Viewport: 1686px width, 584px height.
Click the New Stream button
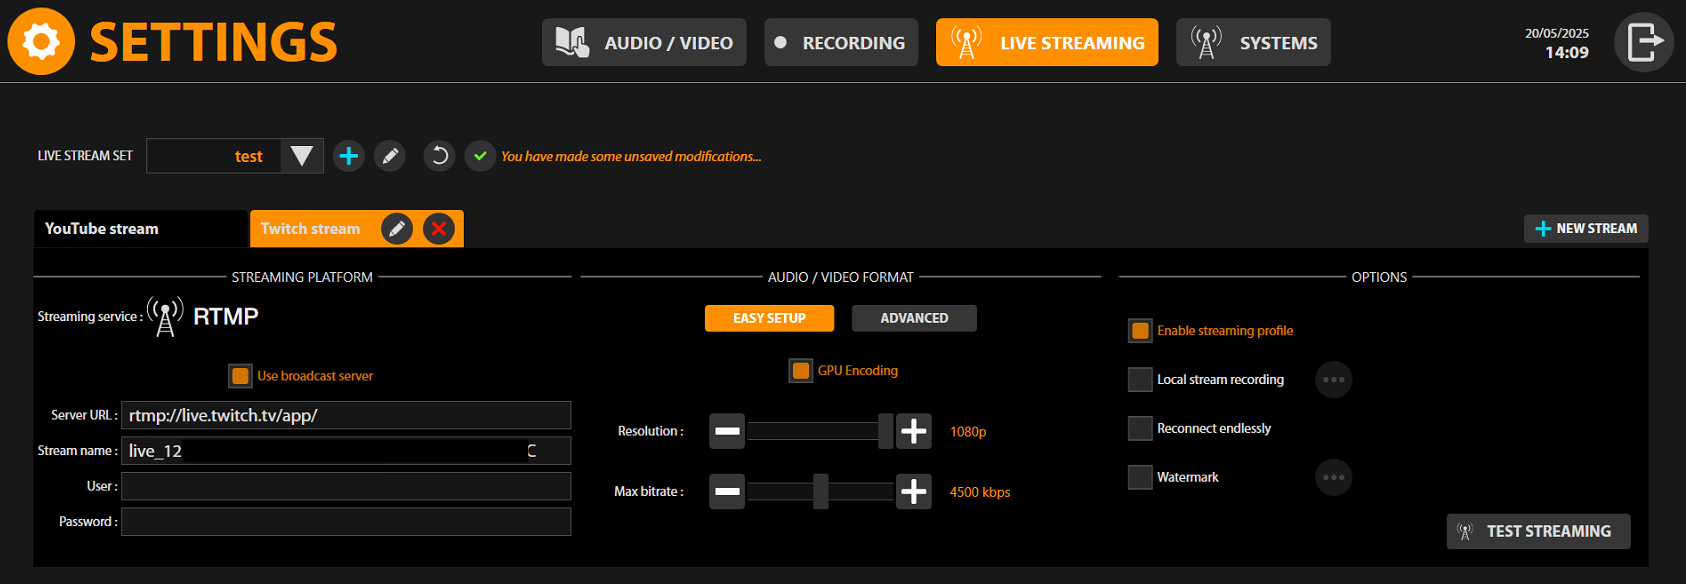[1586, 229]
